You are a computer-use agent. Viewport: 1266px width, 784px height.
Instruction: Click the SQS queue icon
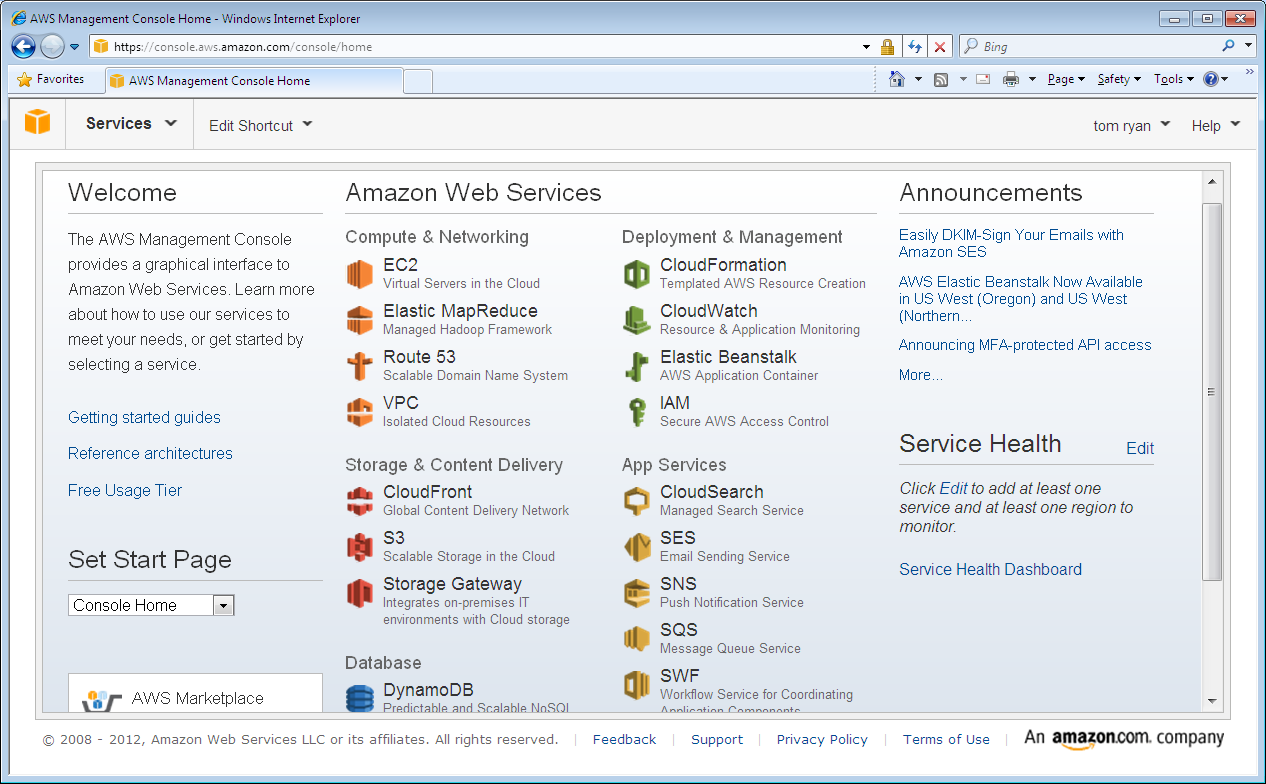pyautogui.click(x=637, y=639)
